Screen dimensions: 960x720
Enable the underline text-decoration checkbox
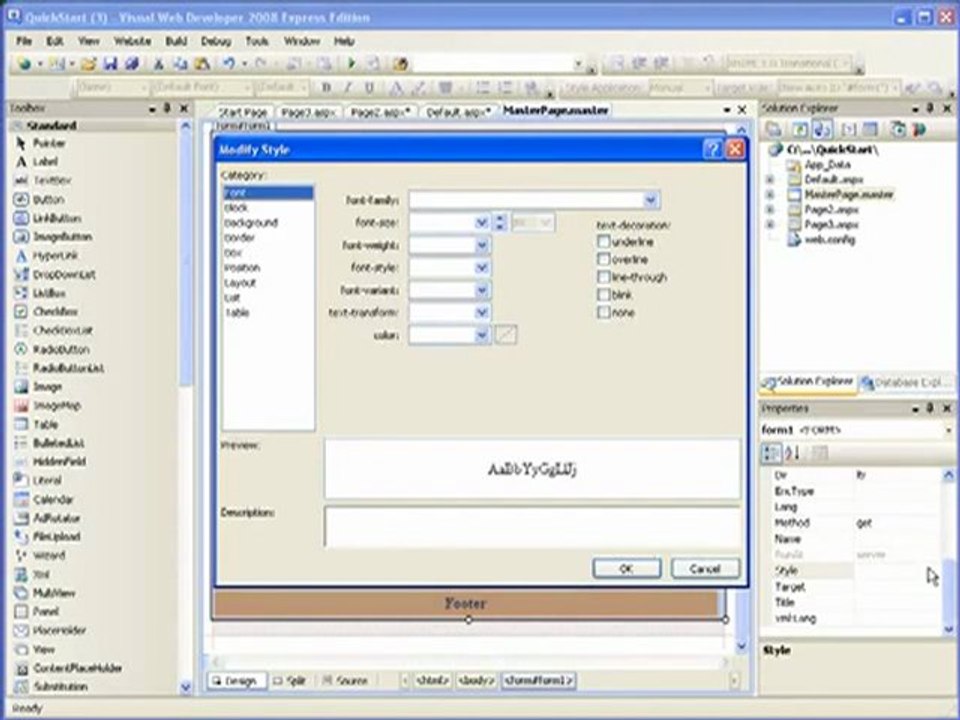coord(604,242)
